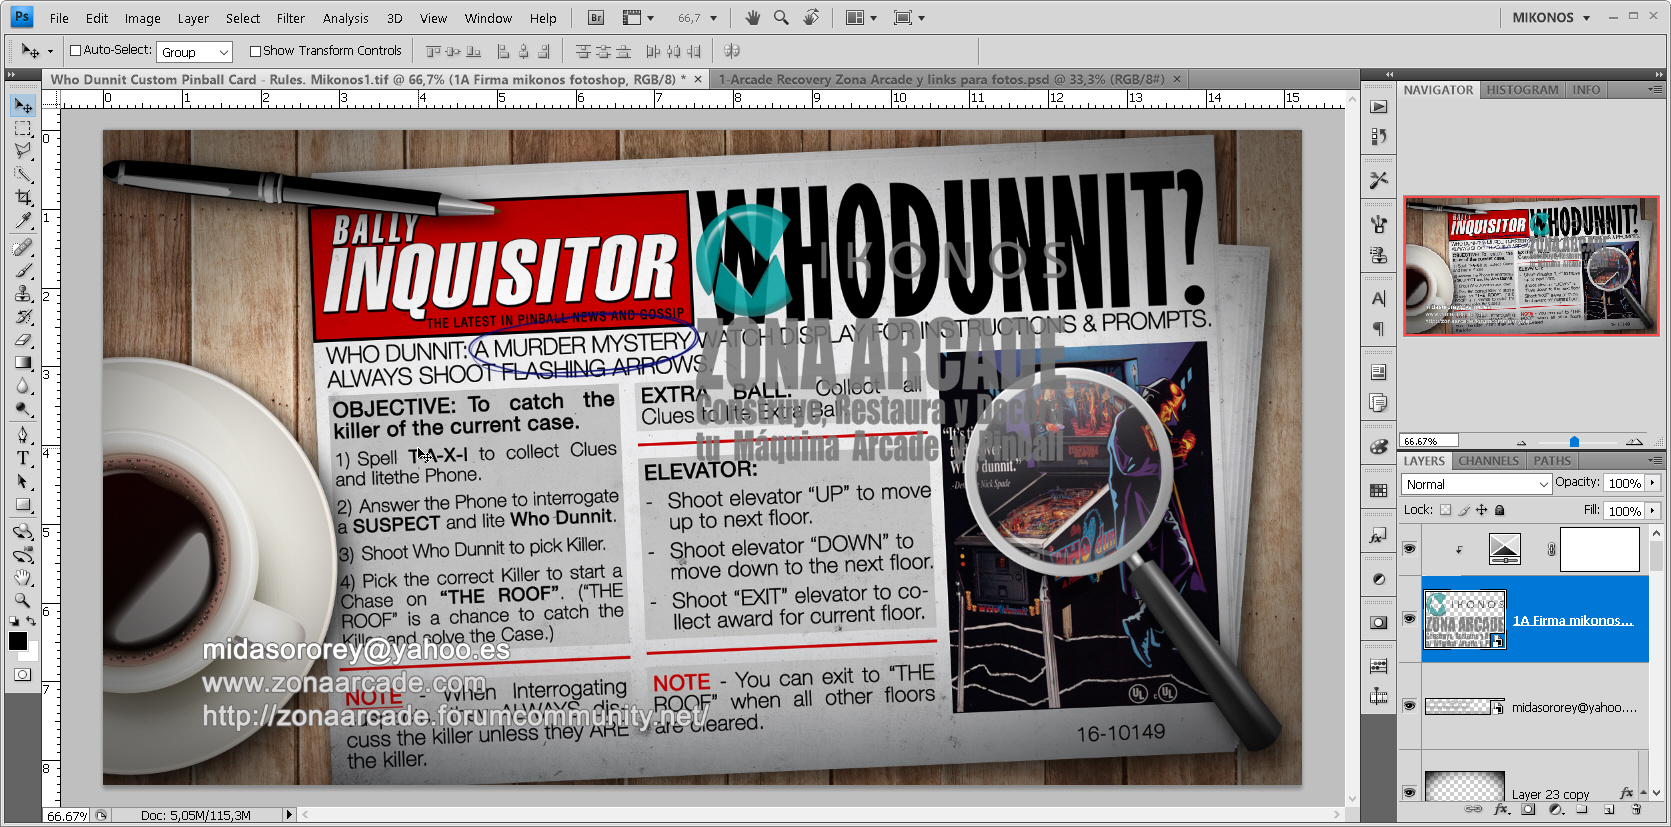Hide the midasororey@yahoo layer
This screenshot has height=827, width=1671.
point(1410,706)
